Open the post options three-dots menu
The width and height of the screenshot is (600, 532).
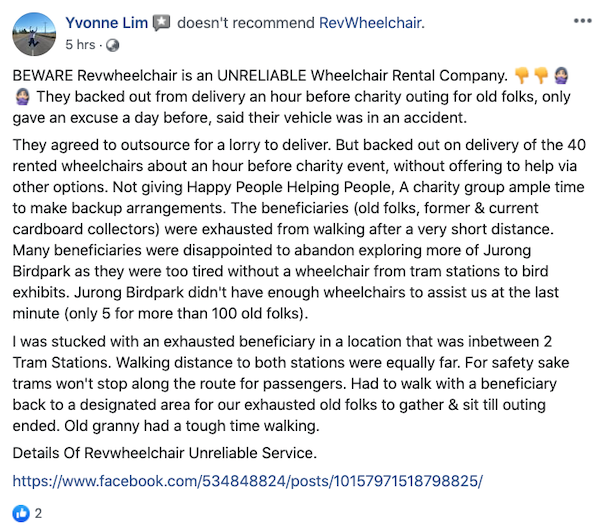[x=582, y=21]
